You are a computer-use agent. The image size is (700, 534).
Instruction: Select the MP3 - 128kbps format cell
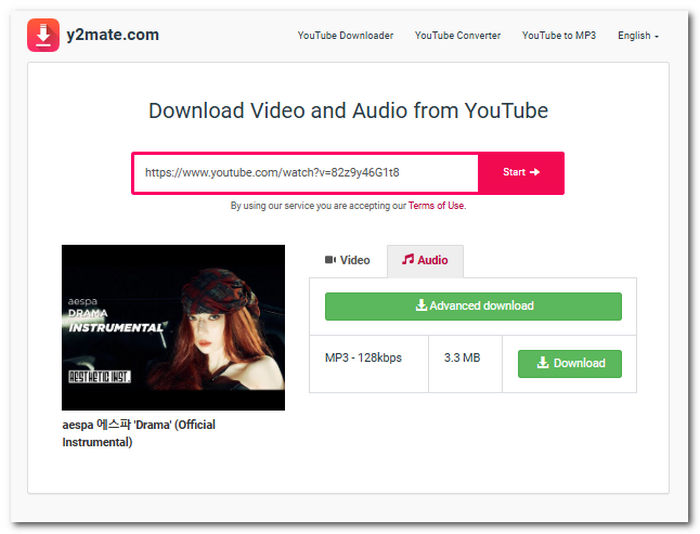(369, 364)
